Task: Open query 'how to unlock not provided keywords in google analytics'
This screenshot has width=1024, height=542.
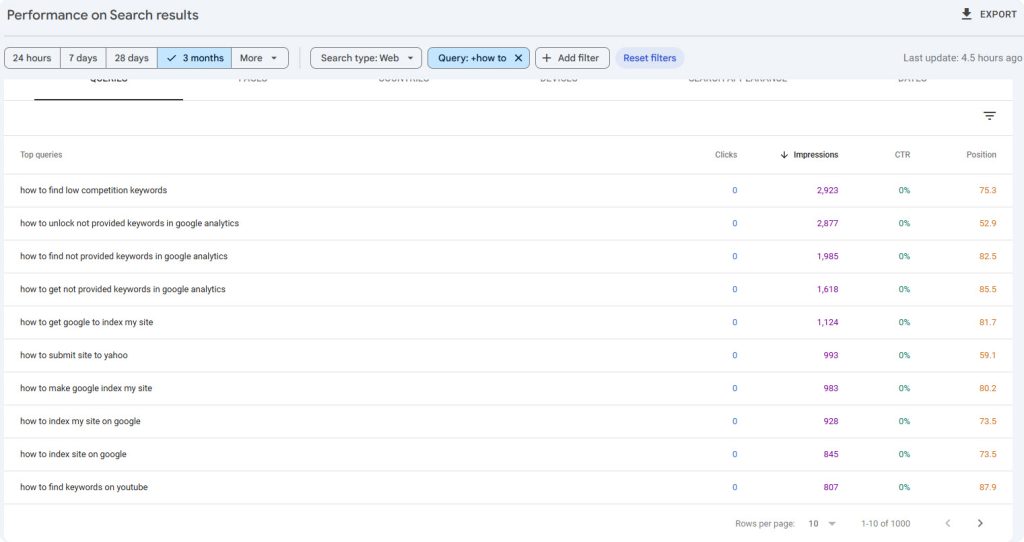Action: coord(129,223)
